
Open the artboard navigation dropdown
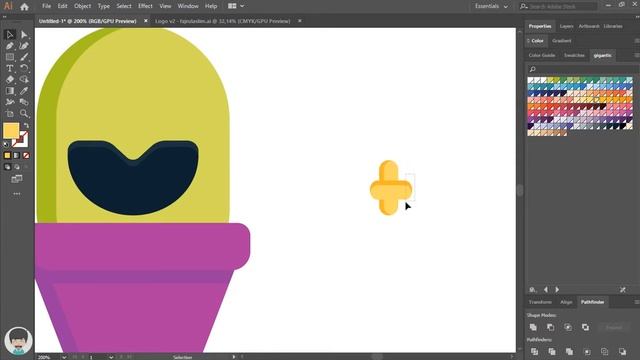coord(111,358)
